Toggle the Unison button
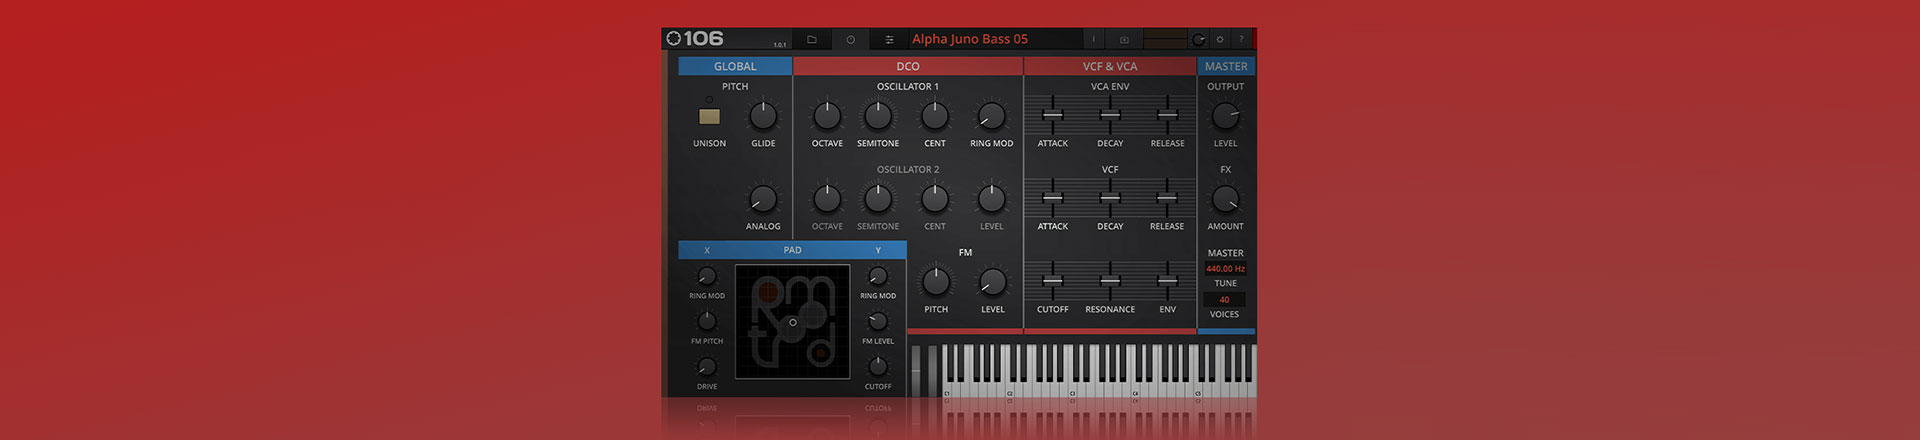This screenshot has width=1920, height=440. (709, 116)
